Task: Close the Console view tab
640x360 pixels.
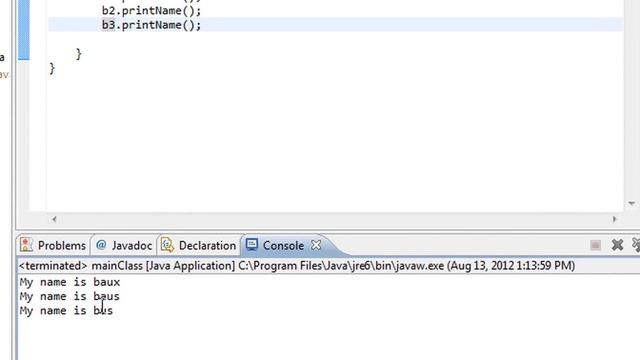Action: coord(316,245)
